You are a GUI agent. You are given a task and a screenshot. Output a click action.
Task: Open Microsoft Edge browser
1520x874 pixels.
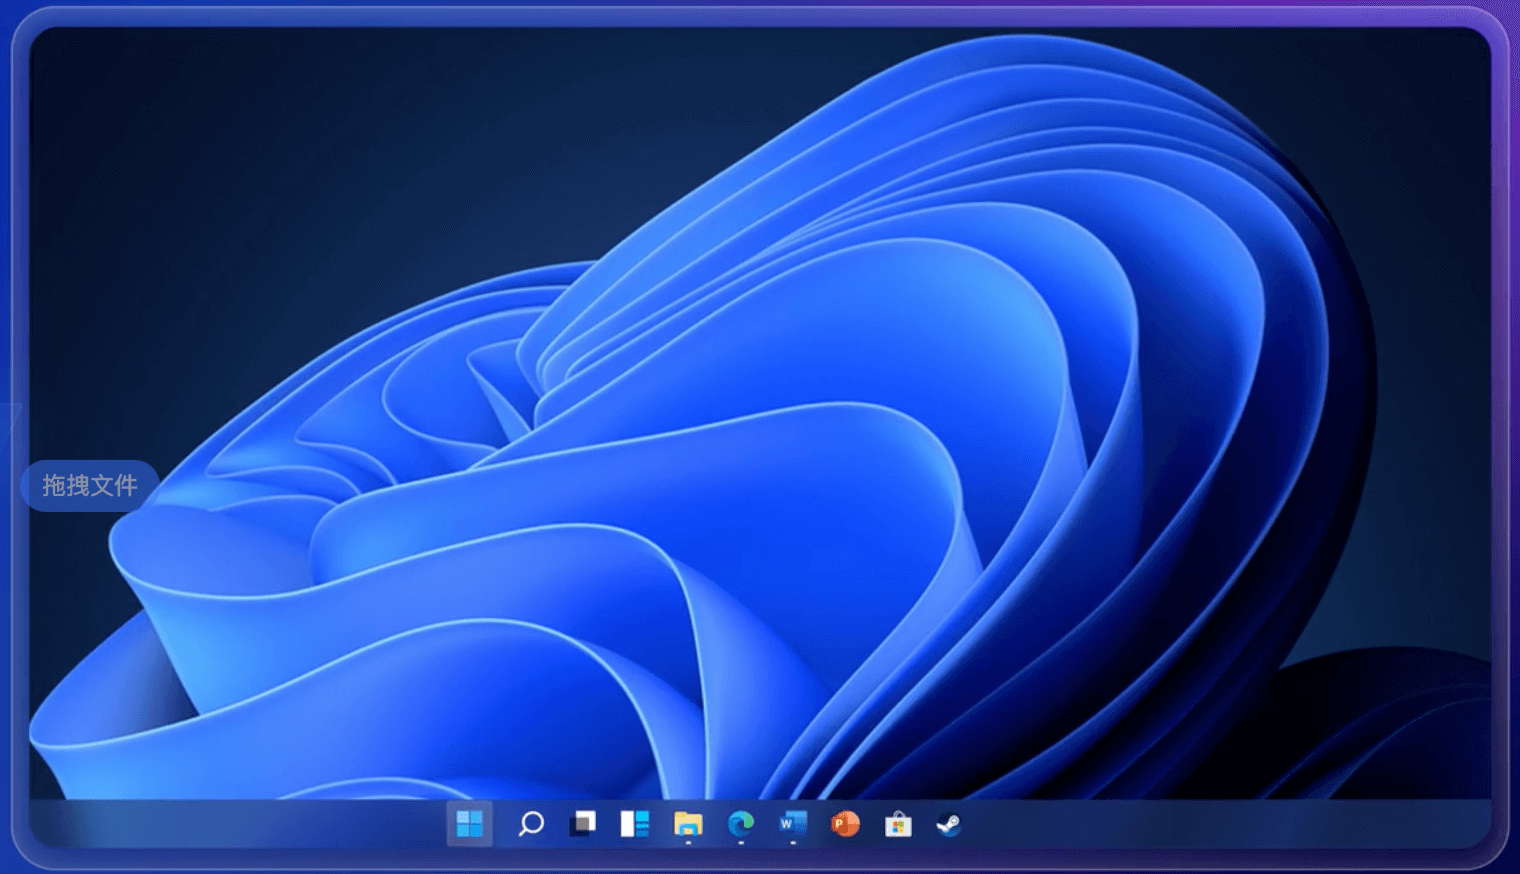(x=741, y=824)
